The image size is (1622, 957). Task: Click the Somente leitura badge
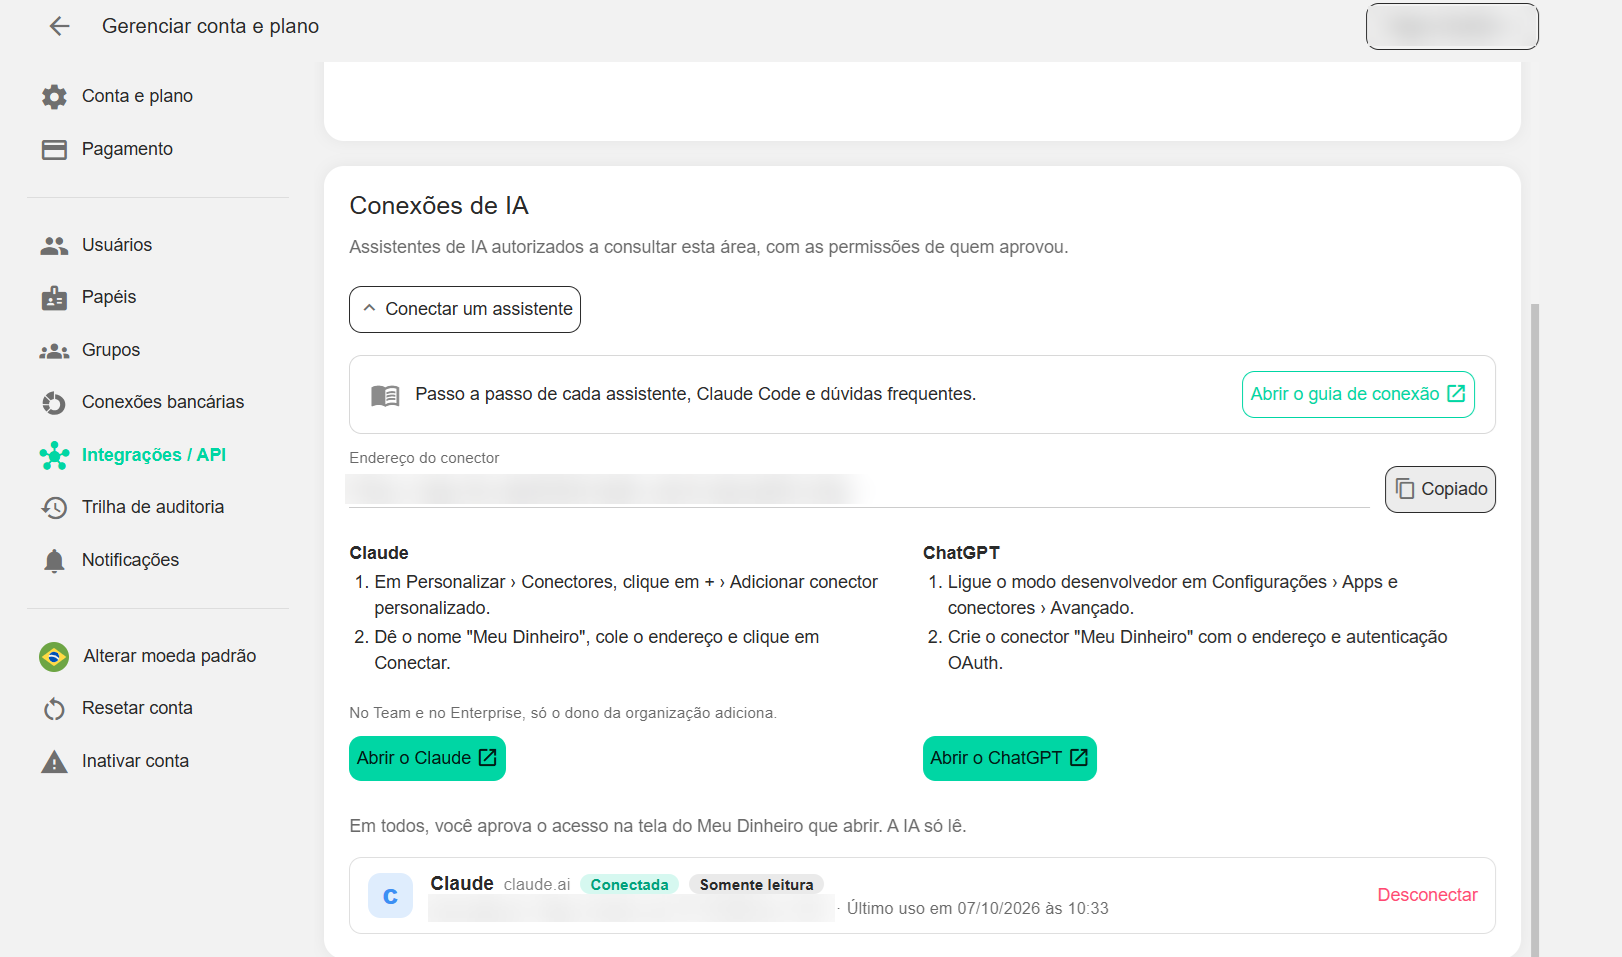(756, 885)
